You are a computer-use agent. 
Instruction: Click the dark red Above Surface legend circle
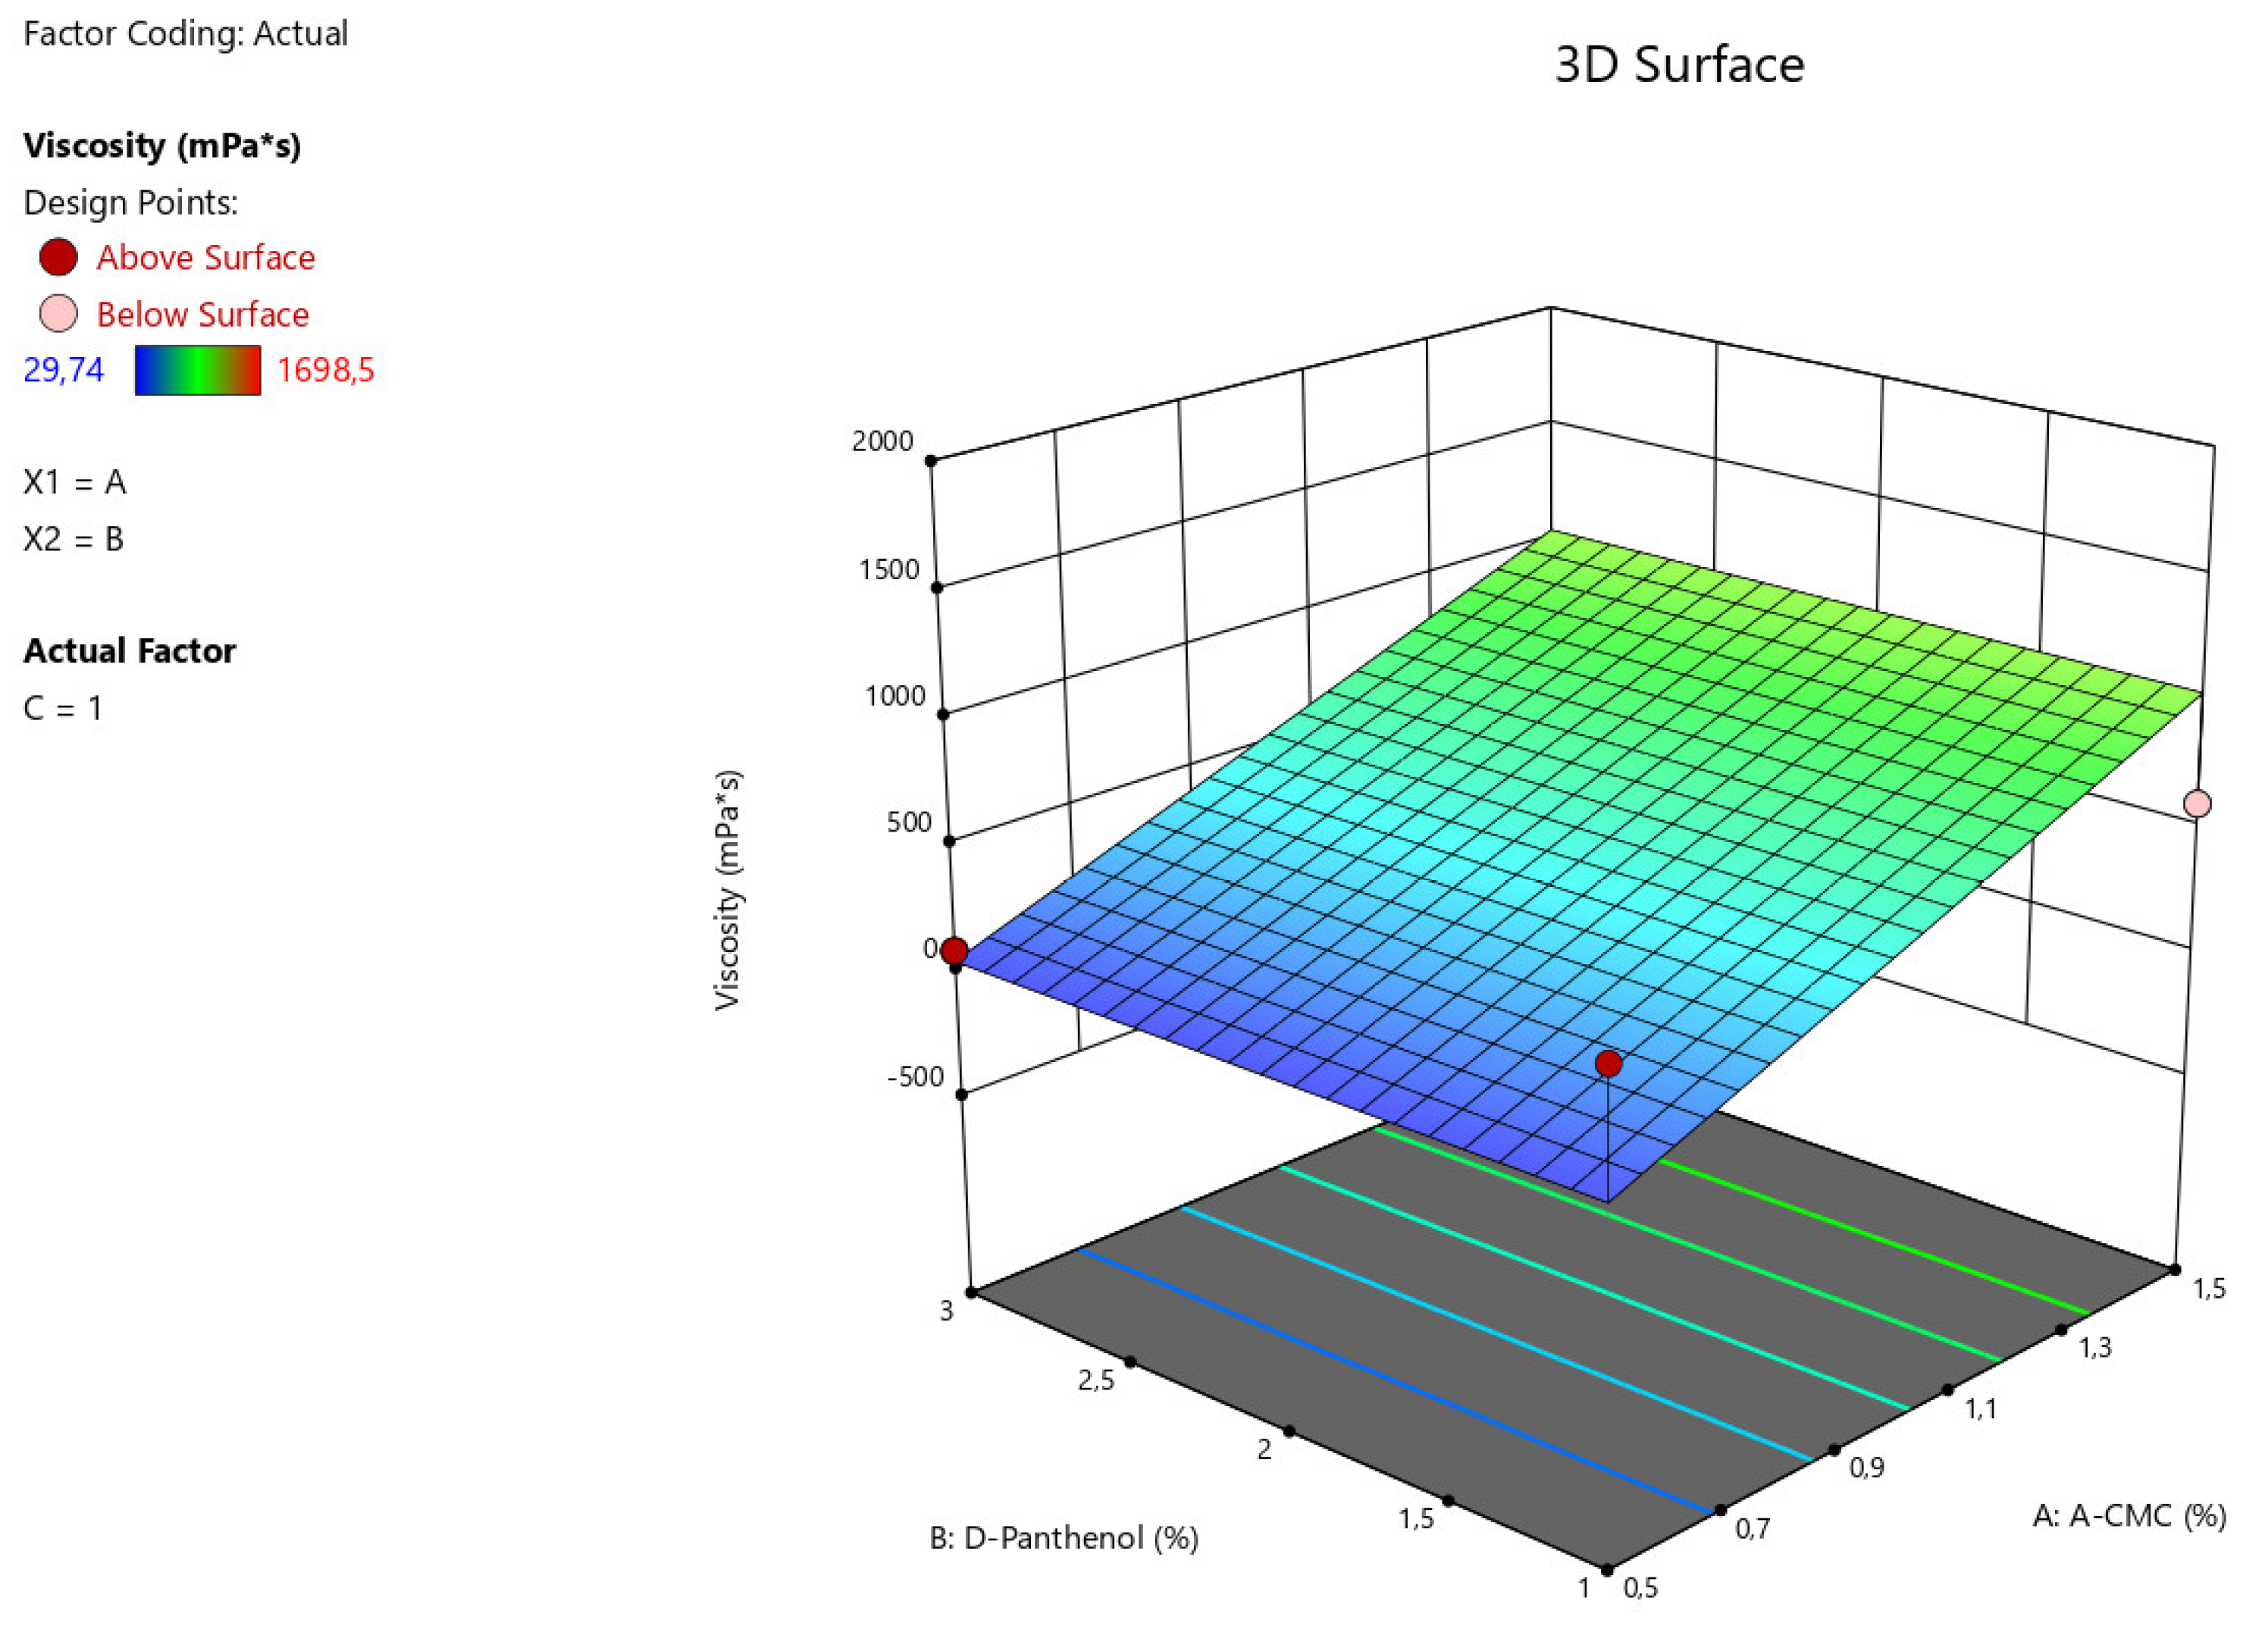(58, 257)
